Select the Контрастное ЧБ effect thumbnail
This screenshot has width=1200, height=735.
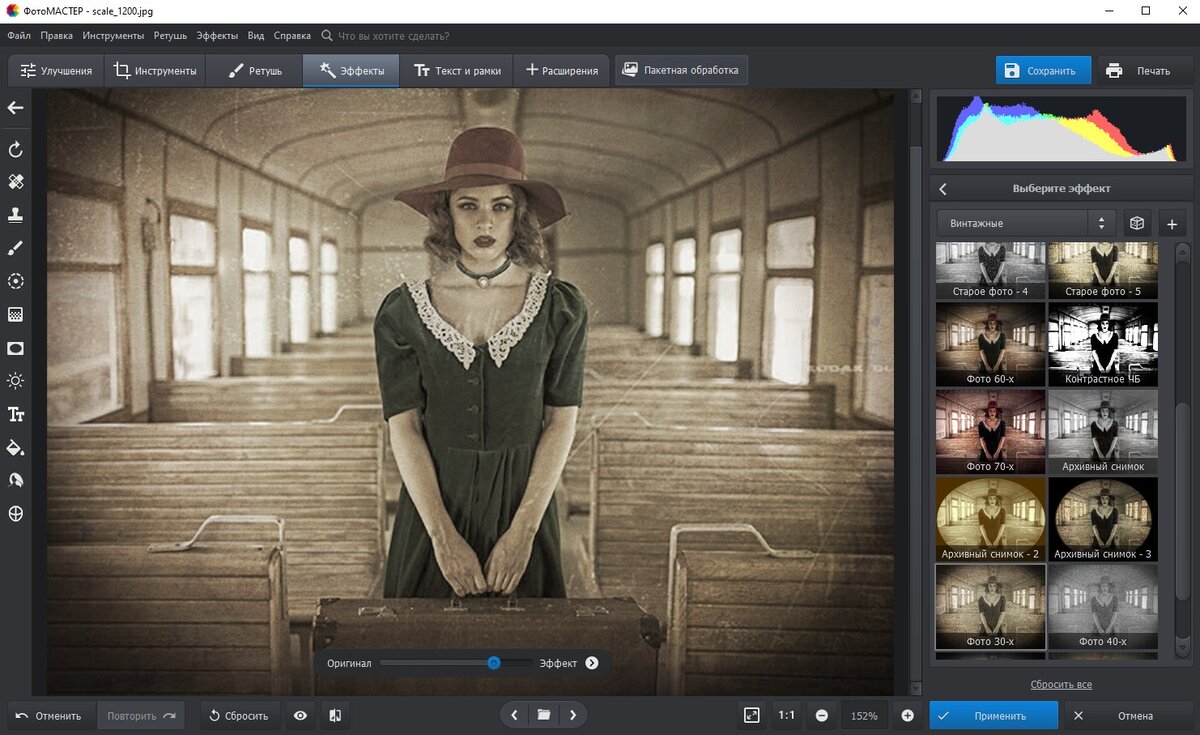[1103, 344]
